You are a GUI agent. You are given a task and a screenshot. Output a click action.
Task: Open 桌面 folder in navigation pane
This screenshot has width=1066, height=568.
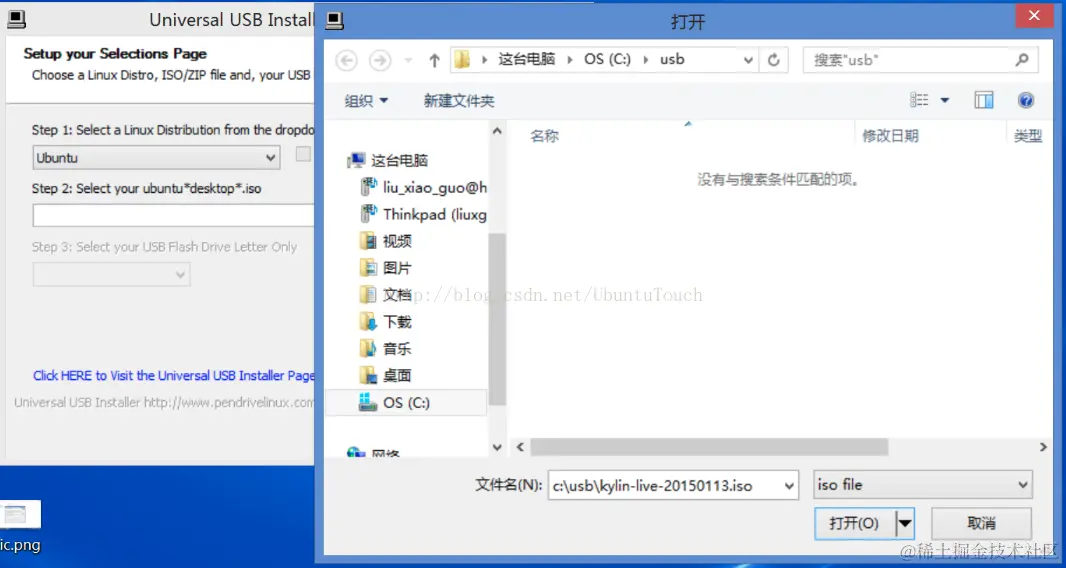[397, 375]
